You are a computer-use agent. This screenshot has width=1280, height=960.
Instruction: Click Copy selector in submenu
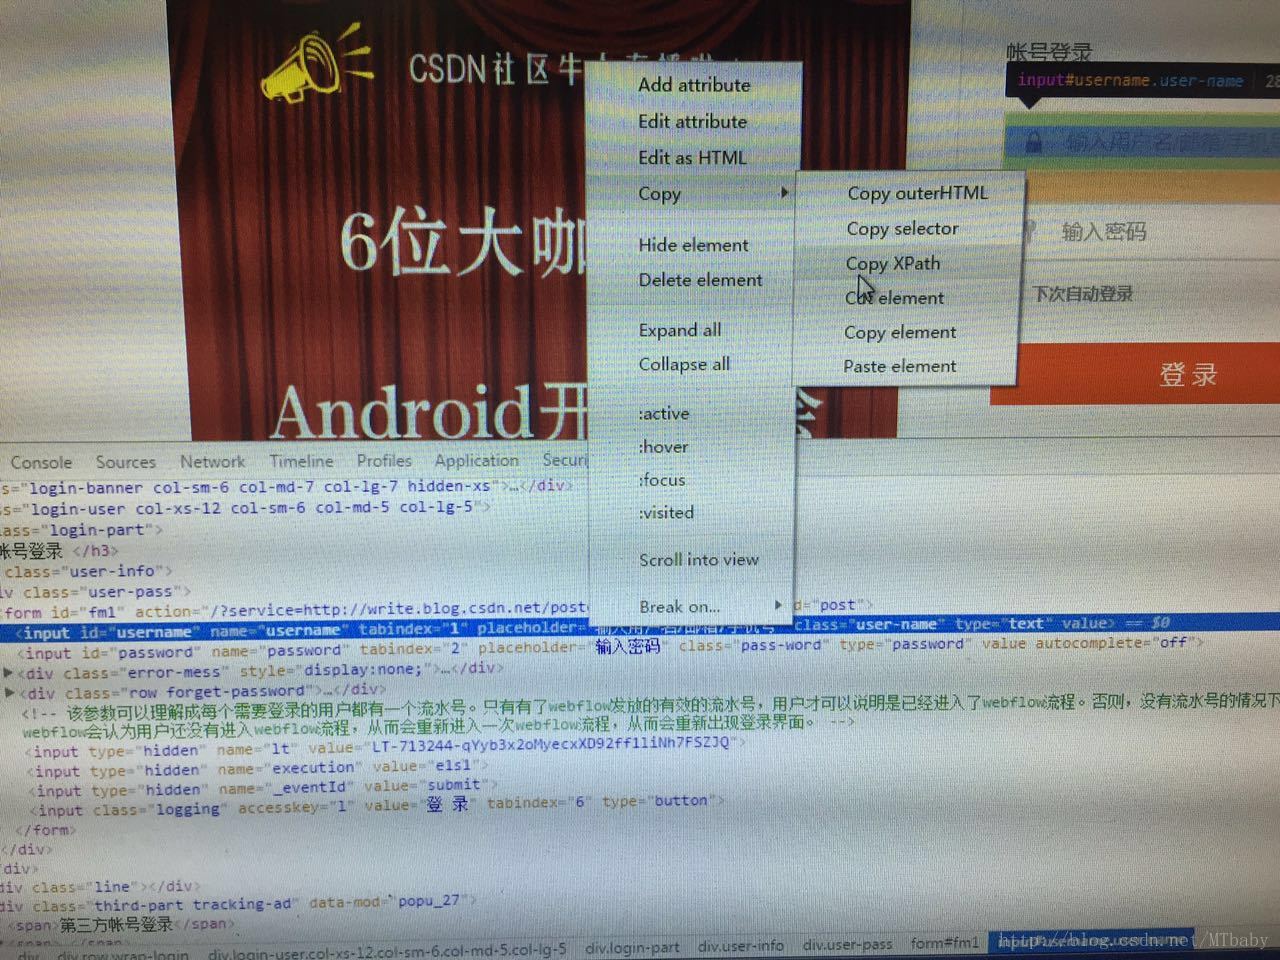(902, 229)
